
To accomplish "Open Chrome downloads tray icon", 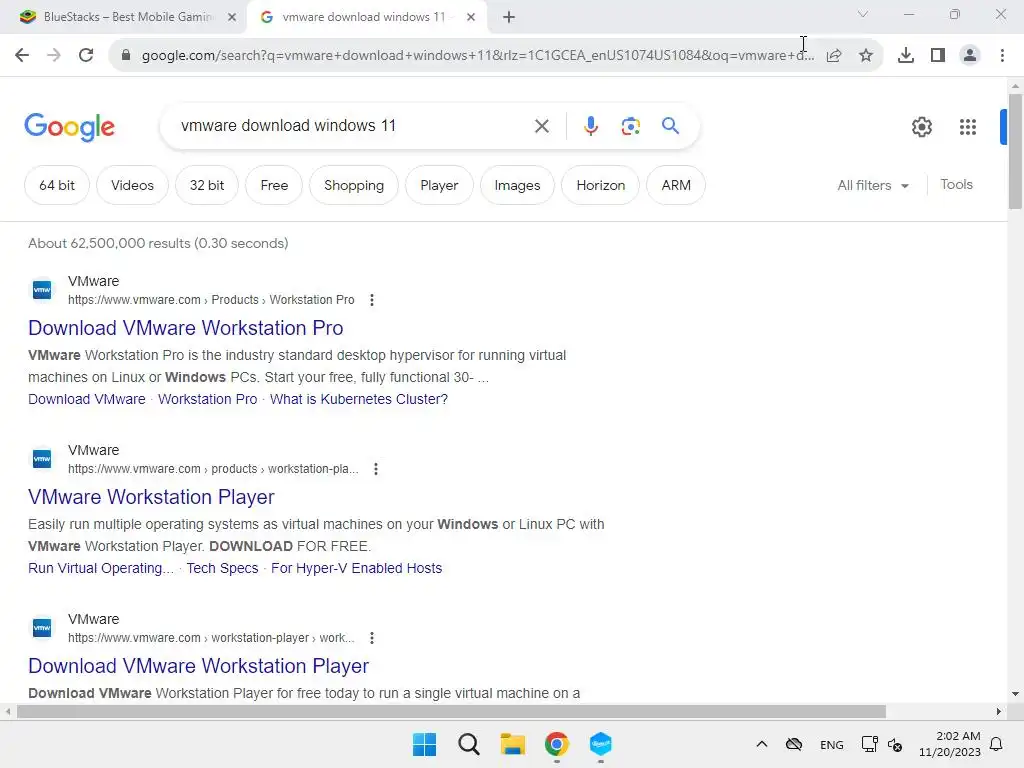I will [906, 56].
